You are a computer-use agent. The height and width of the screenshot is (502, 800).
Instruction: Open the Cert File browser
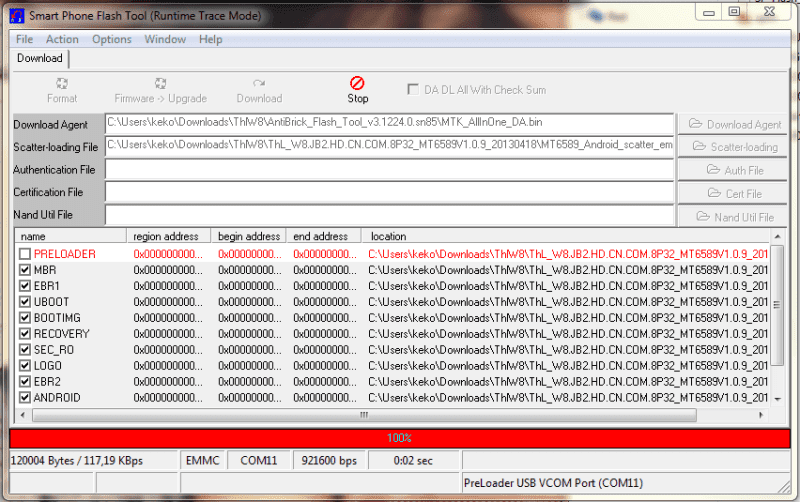[733, 193]
